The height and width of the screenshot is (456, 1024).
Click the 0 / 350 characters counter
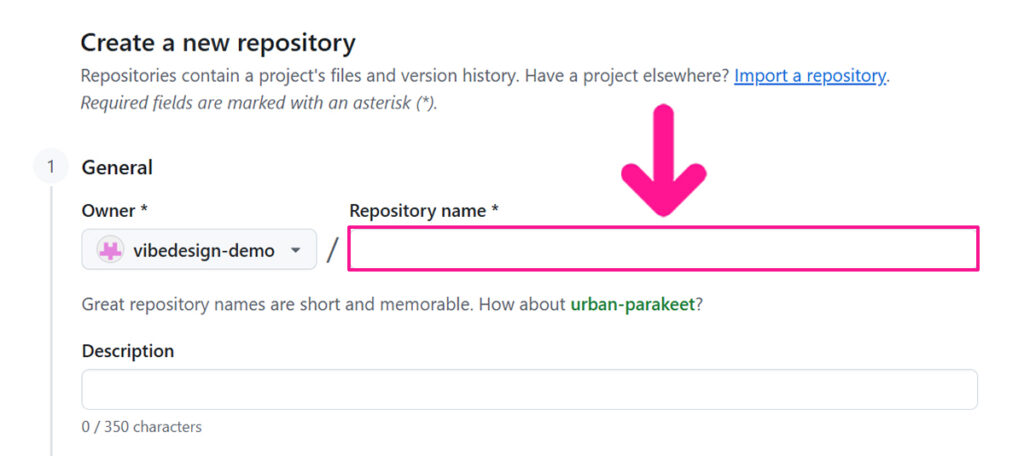coord(141,427)
